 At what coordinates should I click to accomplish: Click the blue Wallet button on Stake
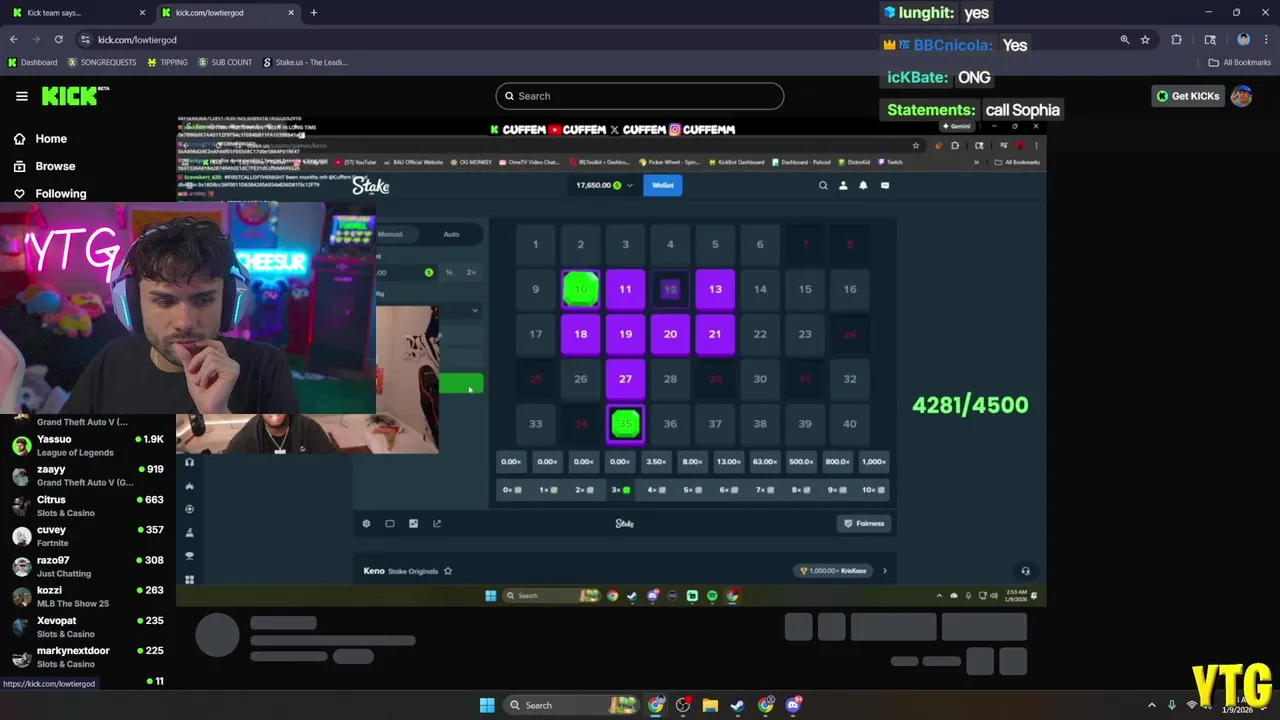click(x=663, y=185)
